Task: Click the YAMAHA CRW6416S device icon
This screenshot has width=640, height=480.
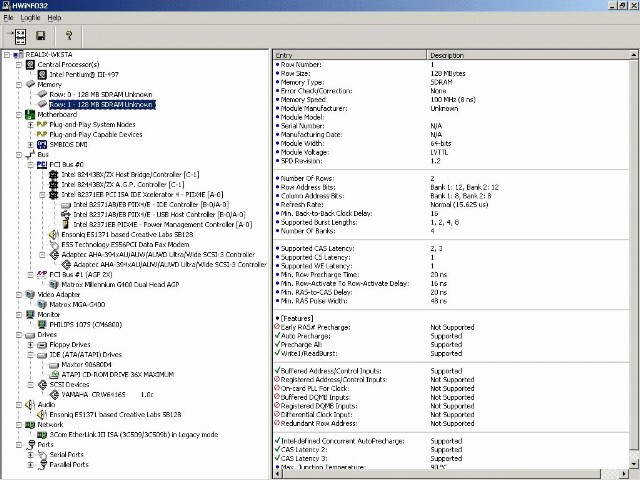Action: pyautogui.click(x=54, y=394)
